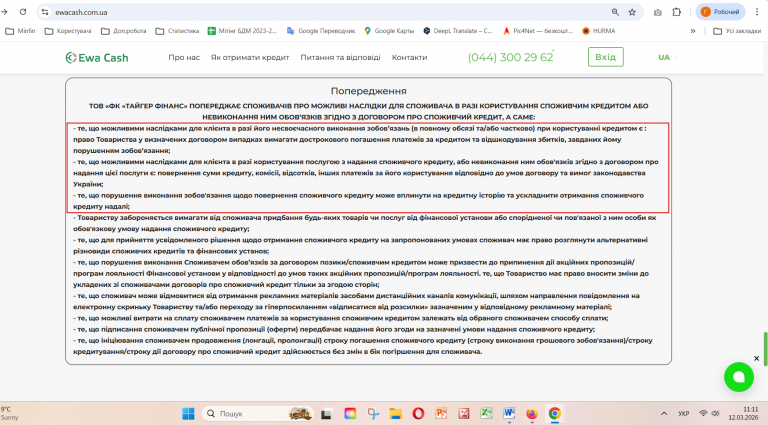
Task: Open Task View from taskbar
Action: click(326, 414)
